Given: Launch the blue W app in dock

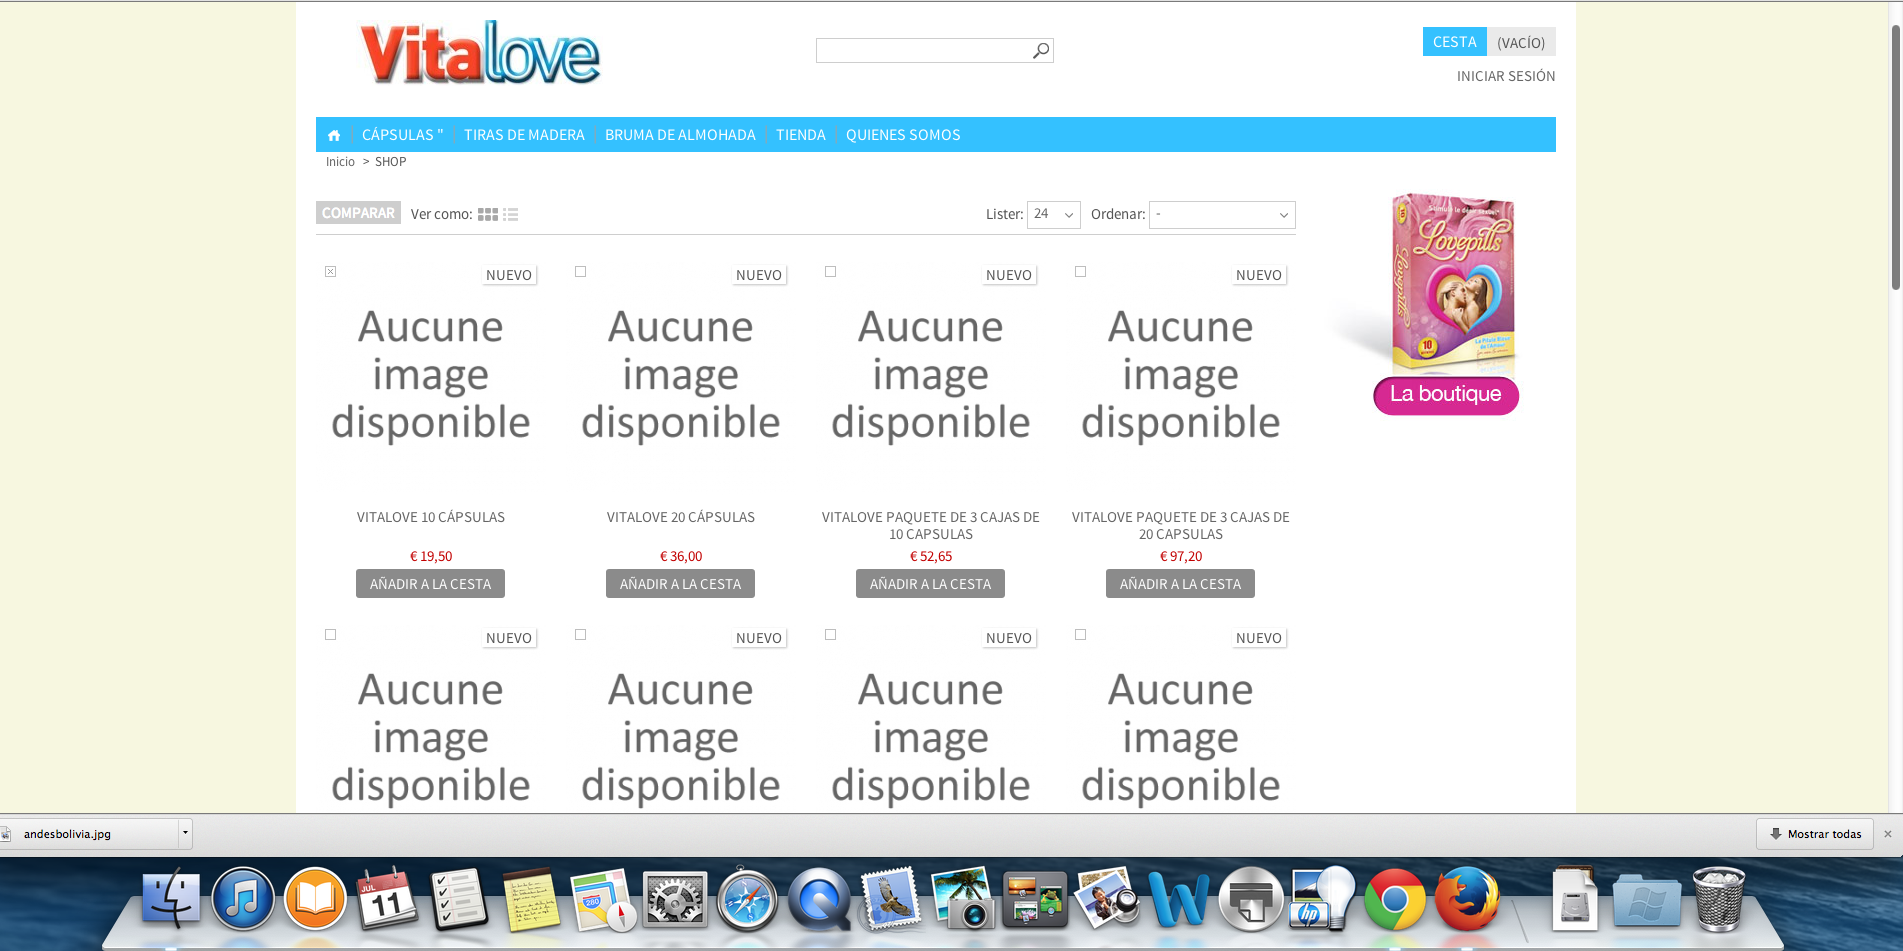Looking at the screenshot, I should pos(1179,899).
